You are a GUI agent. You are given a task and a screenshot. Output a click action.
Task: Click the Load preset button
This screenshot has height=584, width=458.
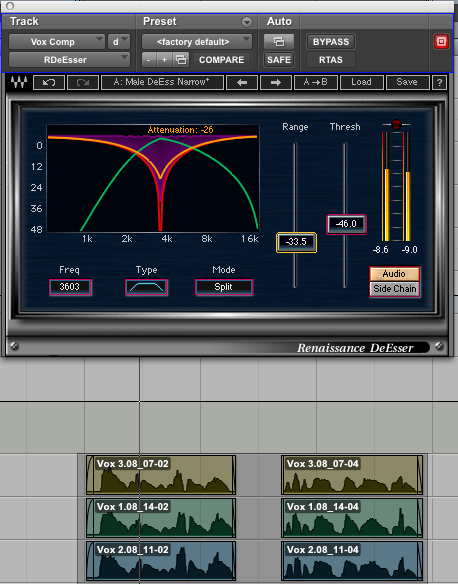pyautogui.click(x=362, y=82)
